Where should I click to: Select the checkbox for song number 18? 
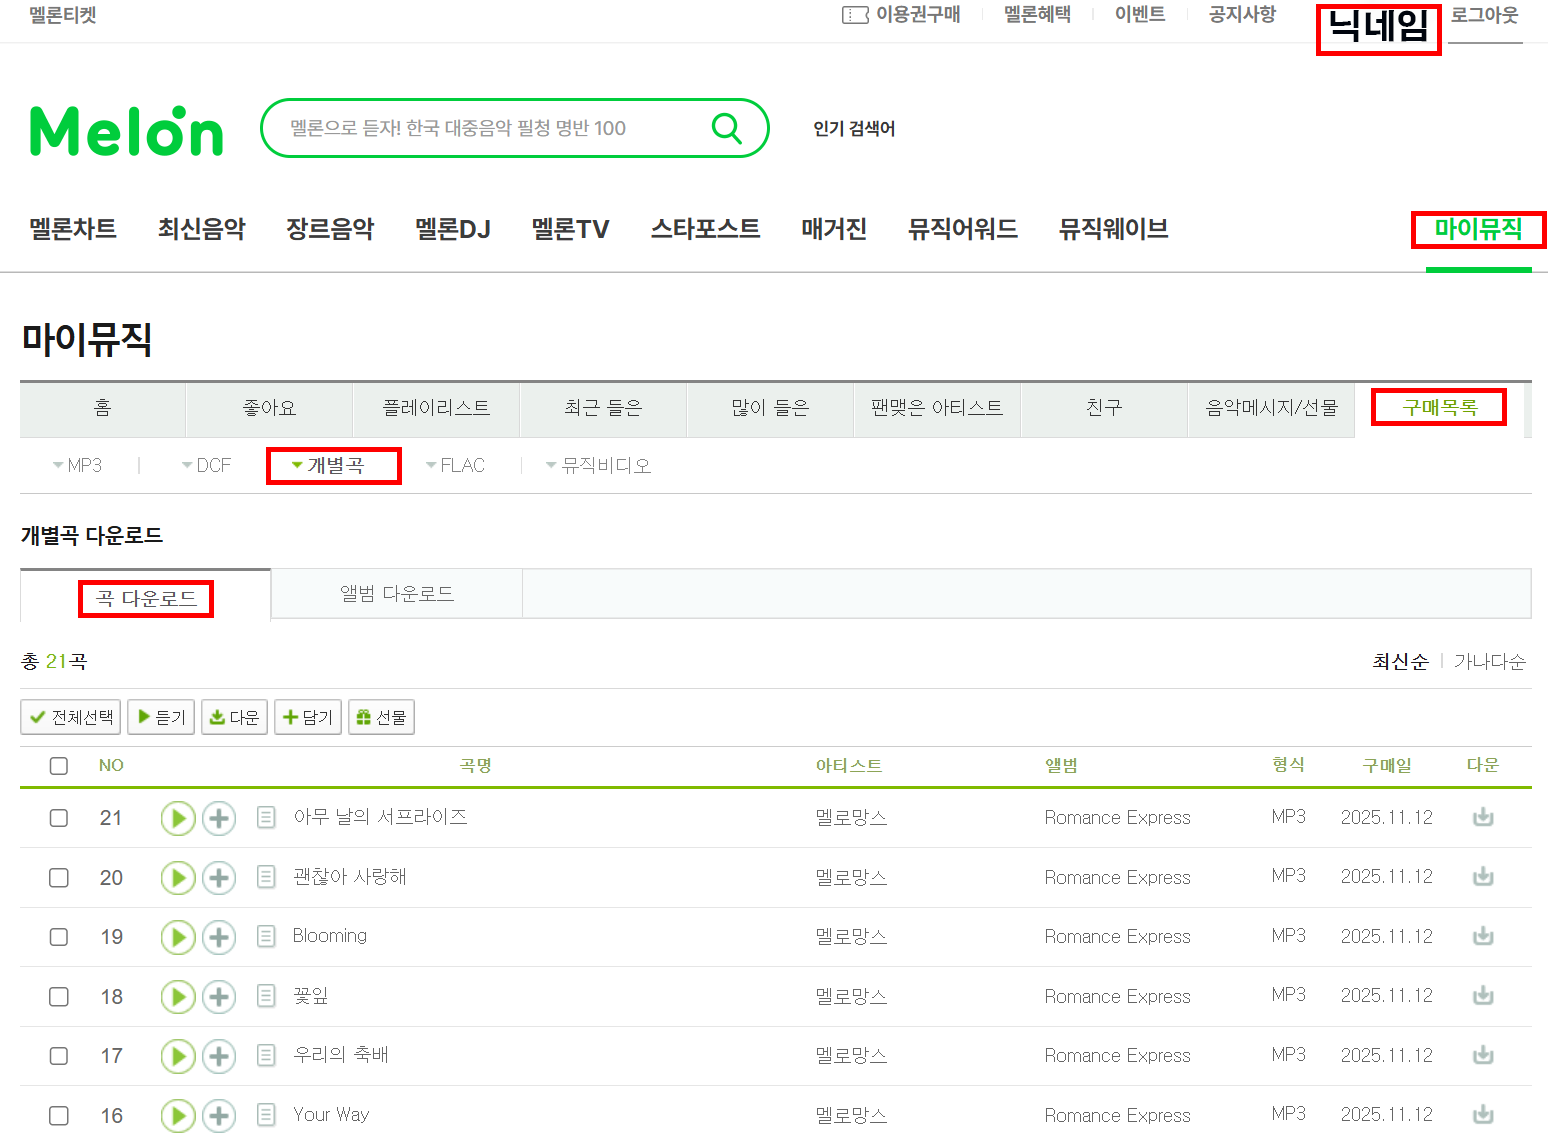click(x=59, y=997)
